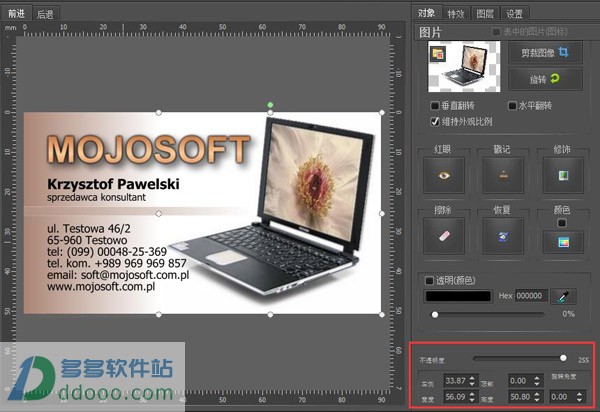The image size is (600, 412).
Task: Click the bottom-left corner selection handle
Action: (x=158, y=314)
